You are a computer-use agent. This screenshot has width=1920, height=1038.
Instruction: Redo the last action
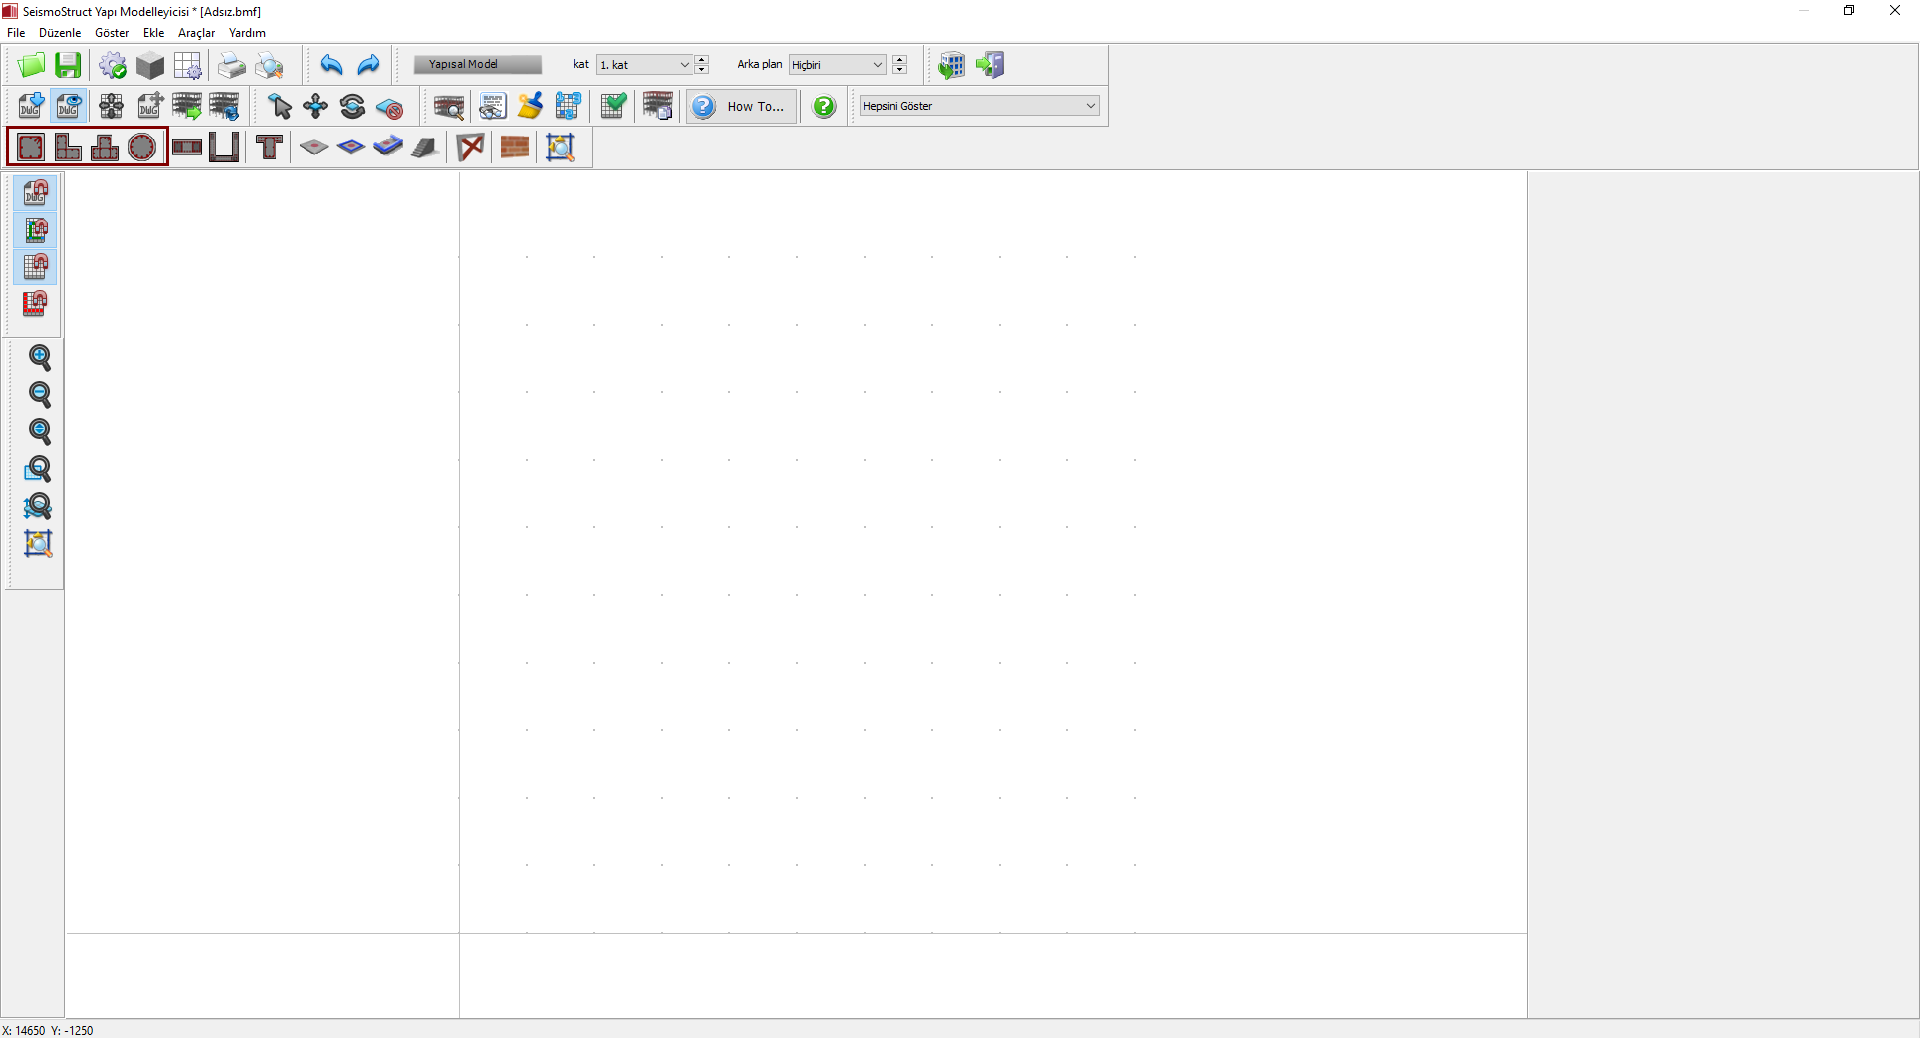pyautogui.click(x=368, y=65)
